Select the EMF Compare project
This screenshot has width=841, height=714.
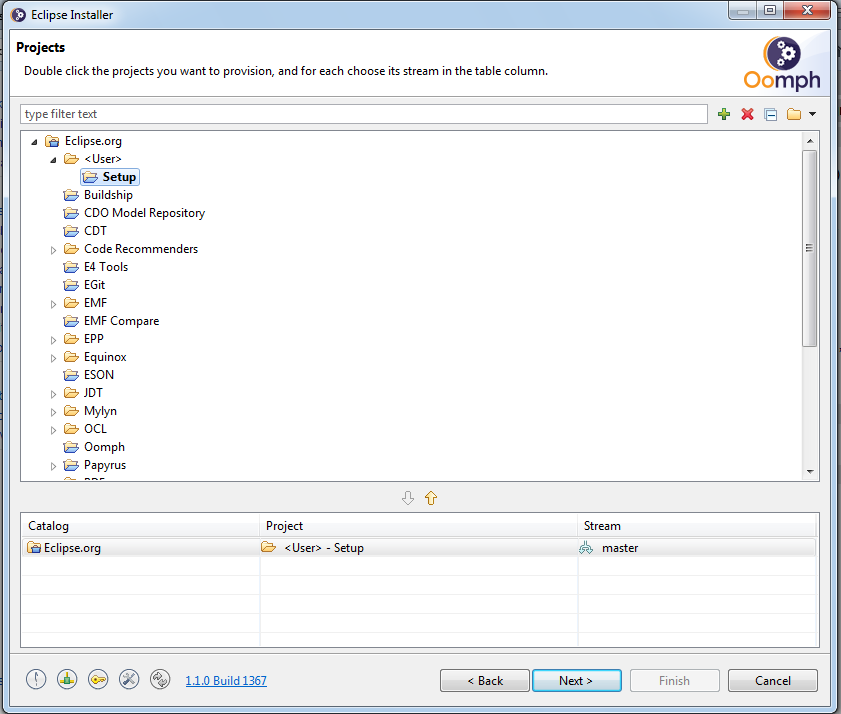121,321
